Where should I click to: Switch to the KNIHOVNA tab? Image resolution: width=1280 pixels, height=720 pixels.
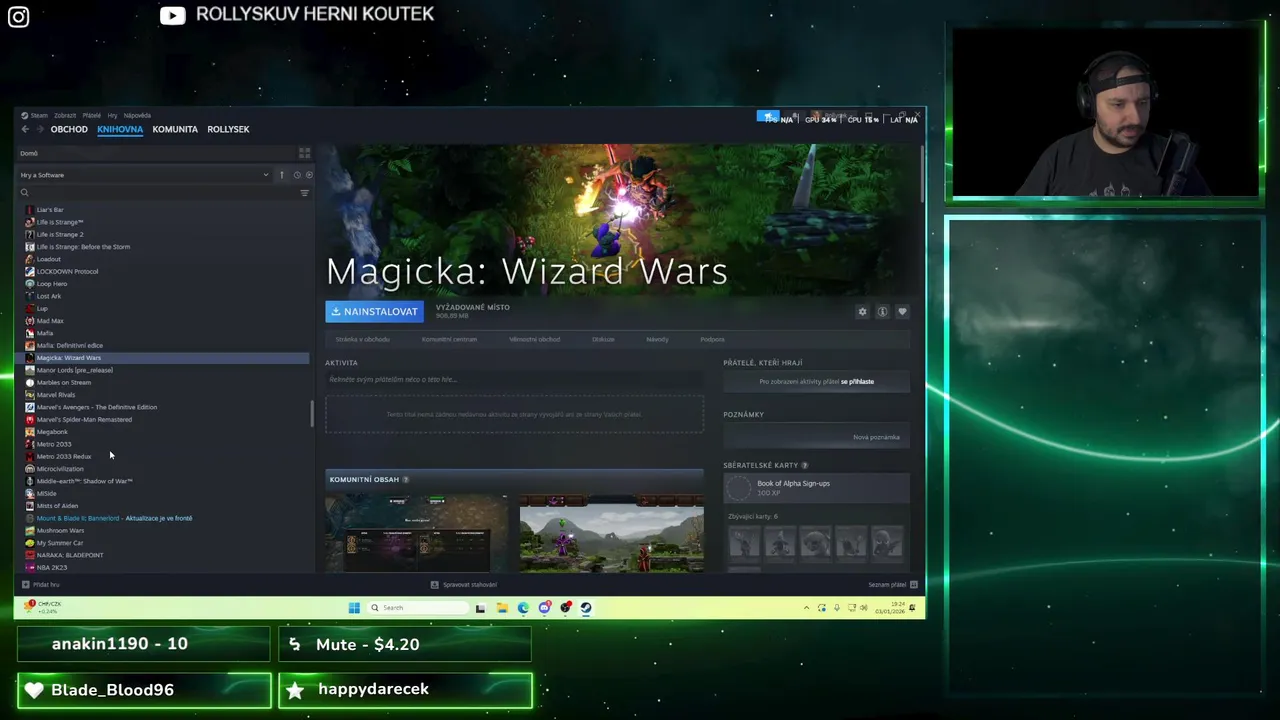(120, 129)
